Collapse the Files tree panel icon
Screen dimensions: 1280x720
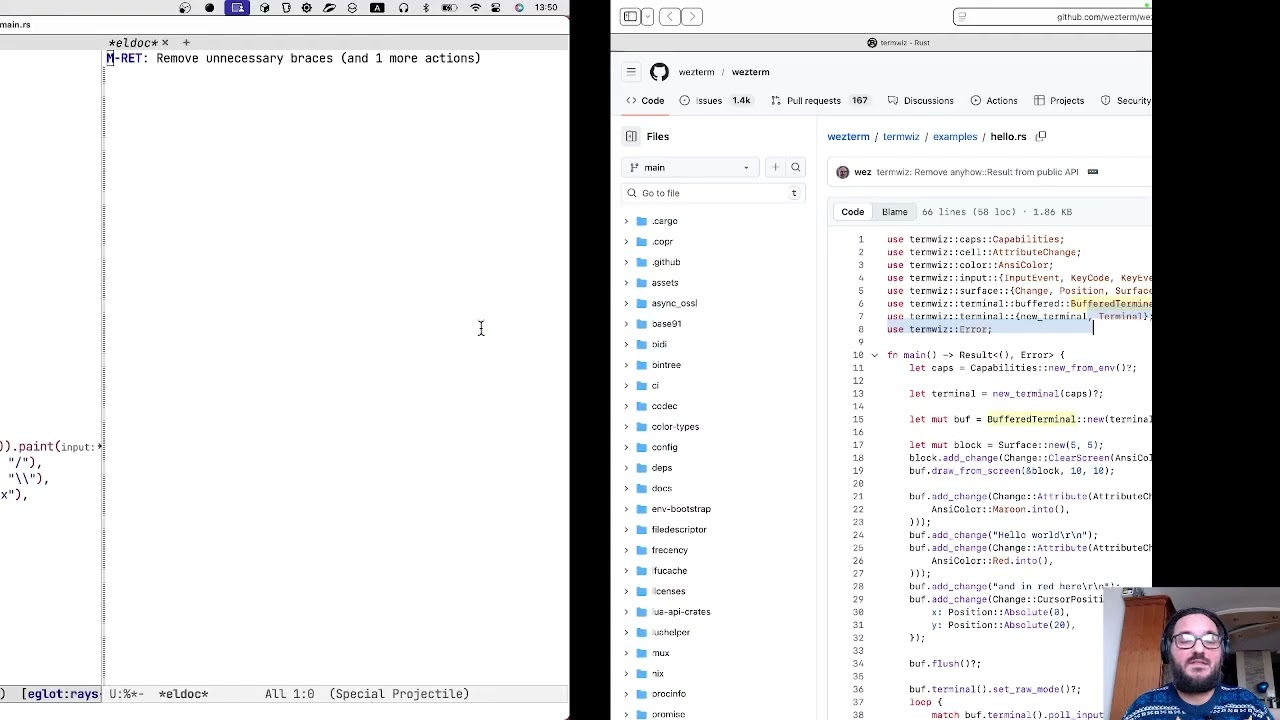coord(631,137)
